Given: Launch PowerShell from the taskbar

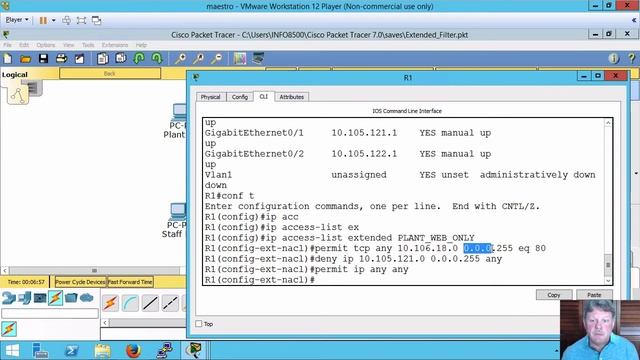Looking at the screenshot, I should [71, 351].
